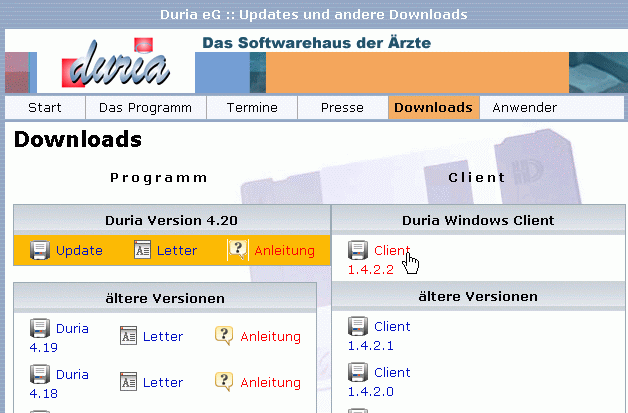Open the Letter link for Version 4.20
This screenshot has height=413, width=628.
pyautogui.click(x=177, y=251)
